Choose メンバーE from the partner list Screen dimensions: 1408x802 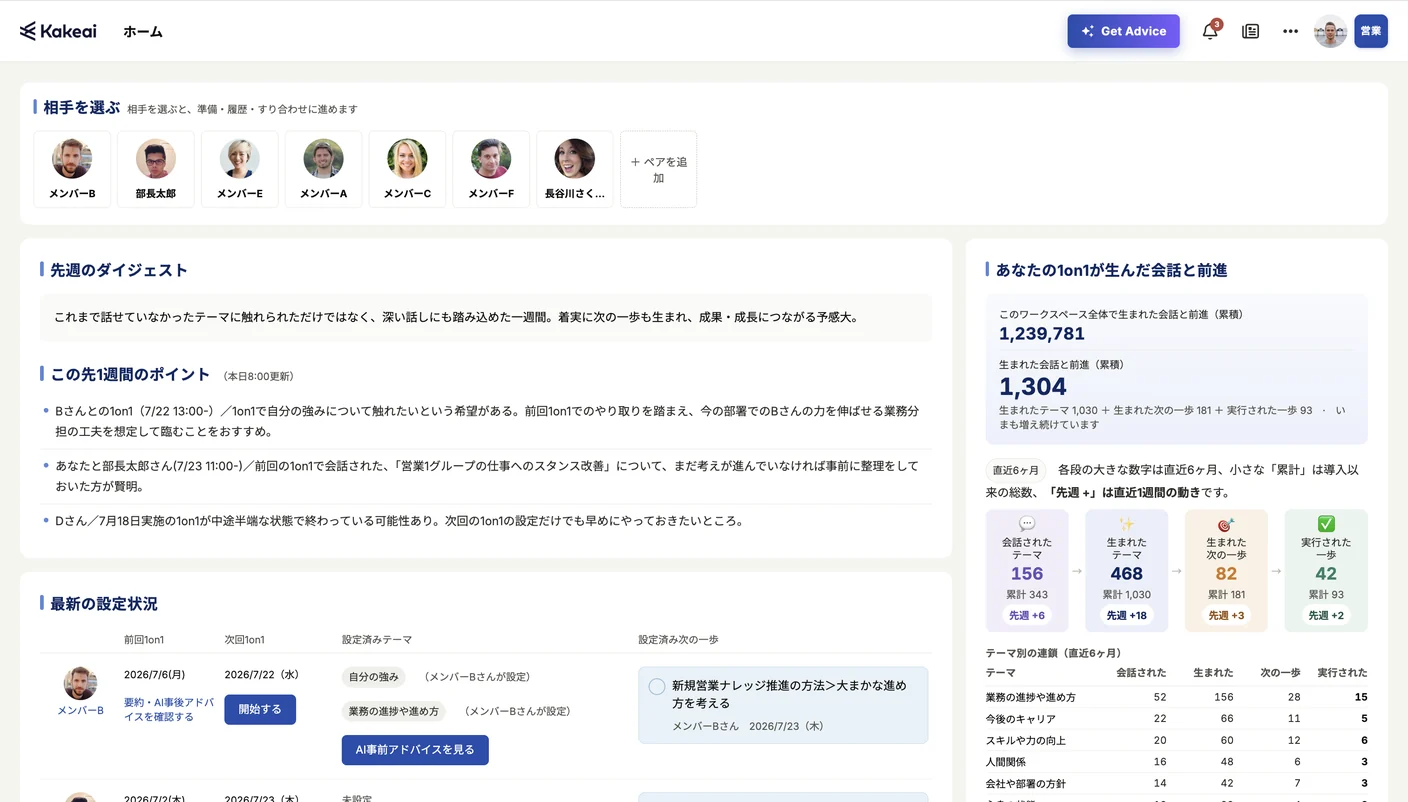[x=240, y=169]
